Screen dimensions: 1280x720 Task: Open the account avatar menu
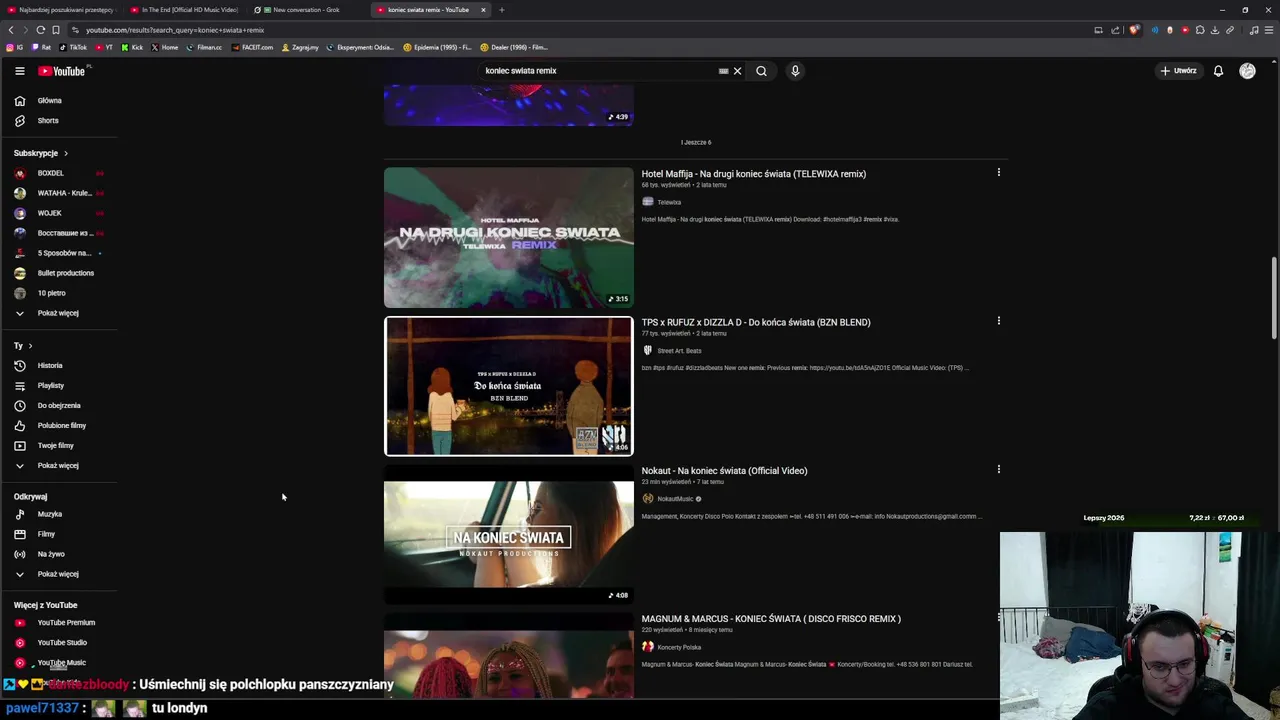coord(1247,71)
